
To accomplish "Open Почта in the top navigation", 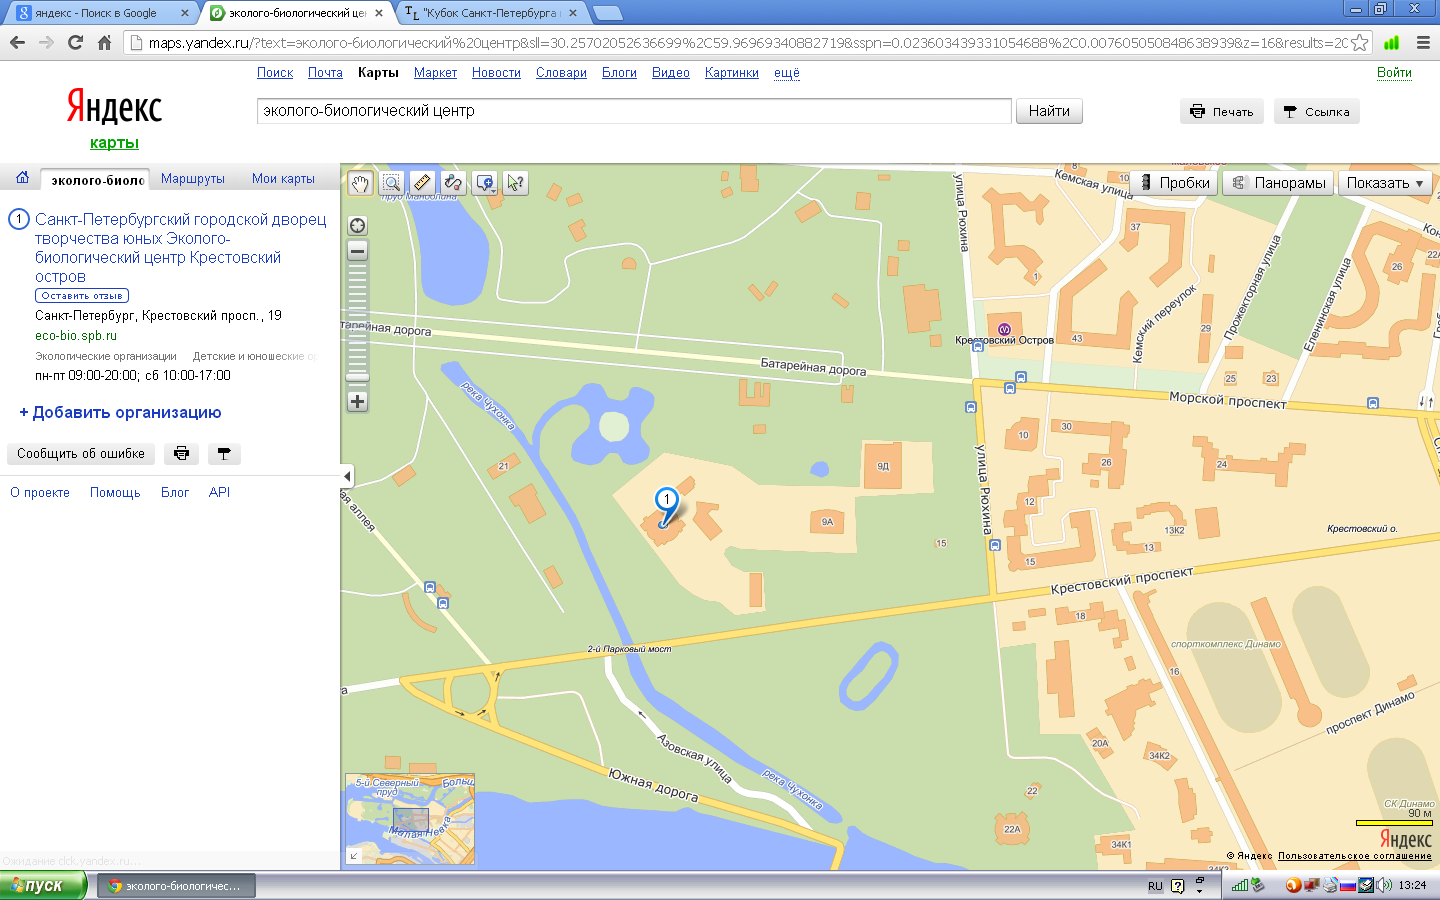I will (x=325, y=73).
